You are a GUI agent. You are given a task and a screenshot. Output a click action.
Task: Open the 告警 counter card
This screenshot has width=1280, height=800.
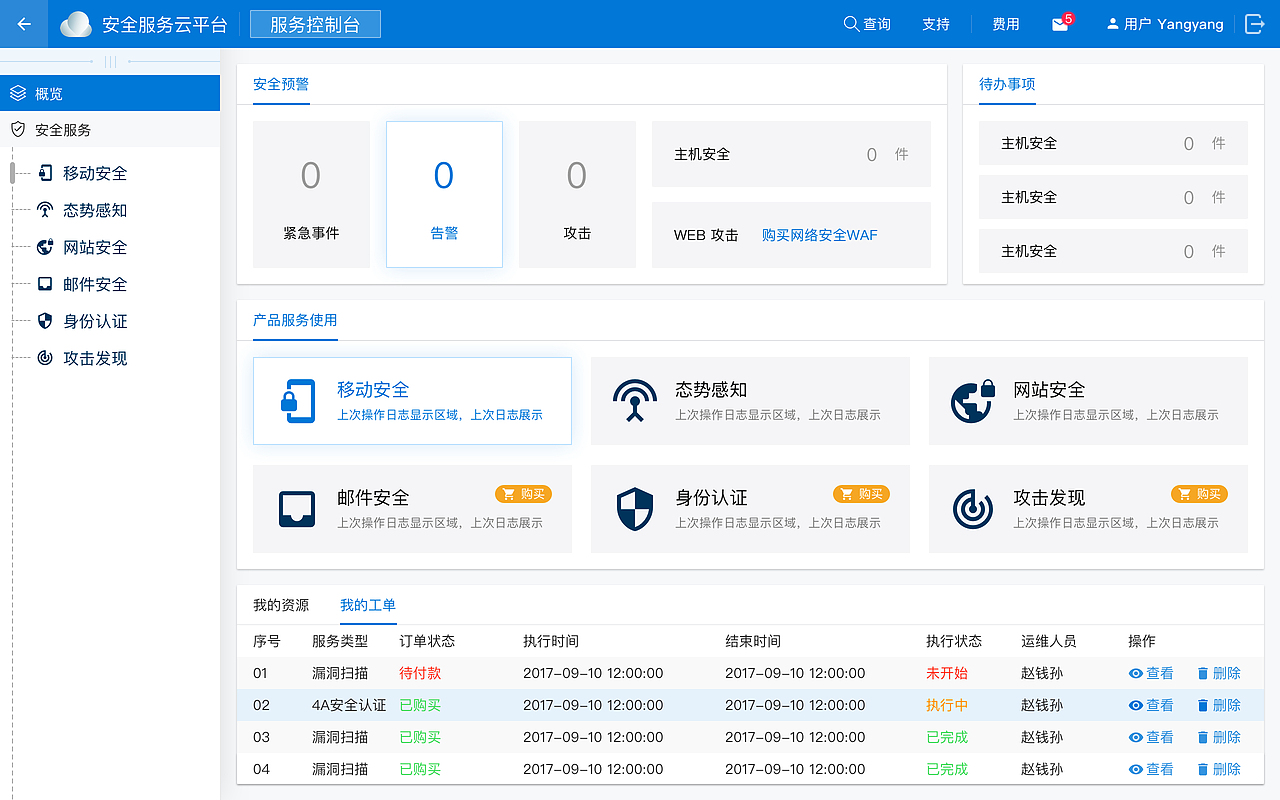444,194
